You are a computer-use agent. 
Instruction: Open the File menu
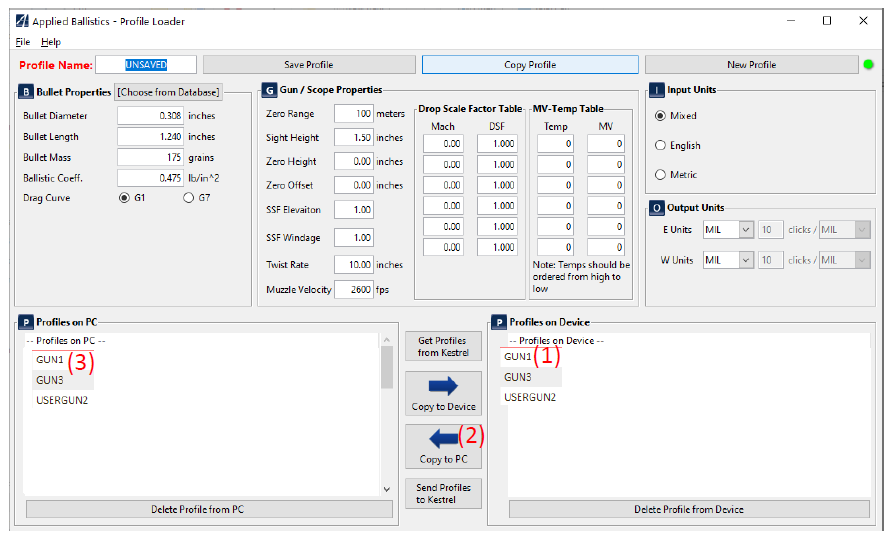[x=23, y=42]
